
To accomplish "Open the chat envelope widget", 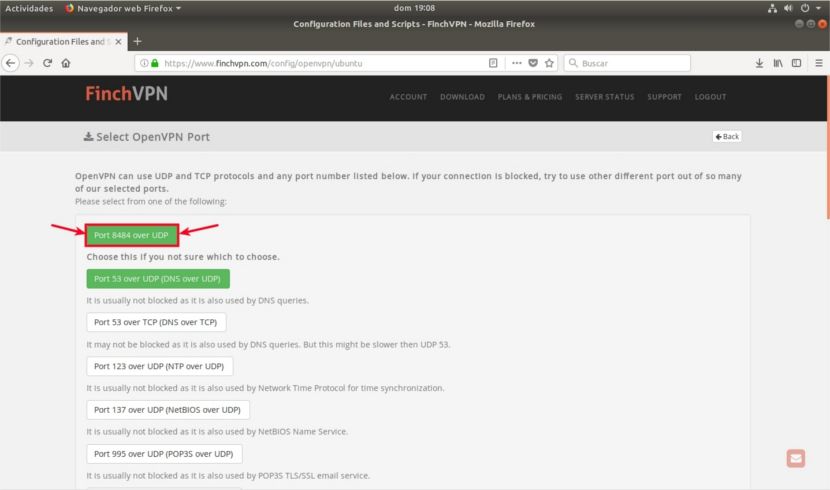I will click(796, 458).
